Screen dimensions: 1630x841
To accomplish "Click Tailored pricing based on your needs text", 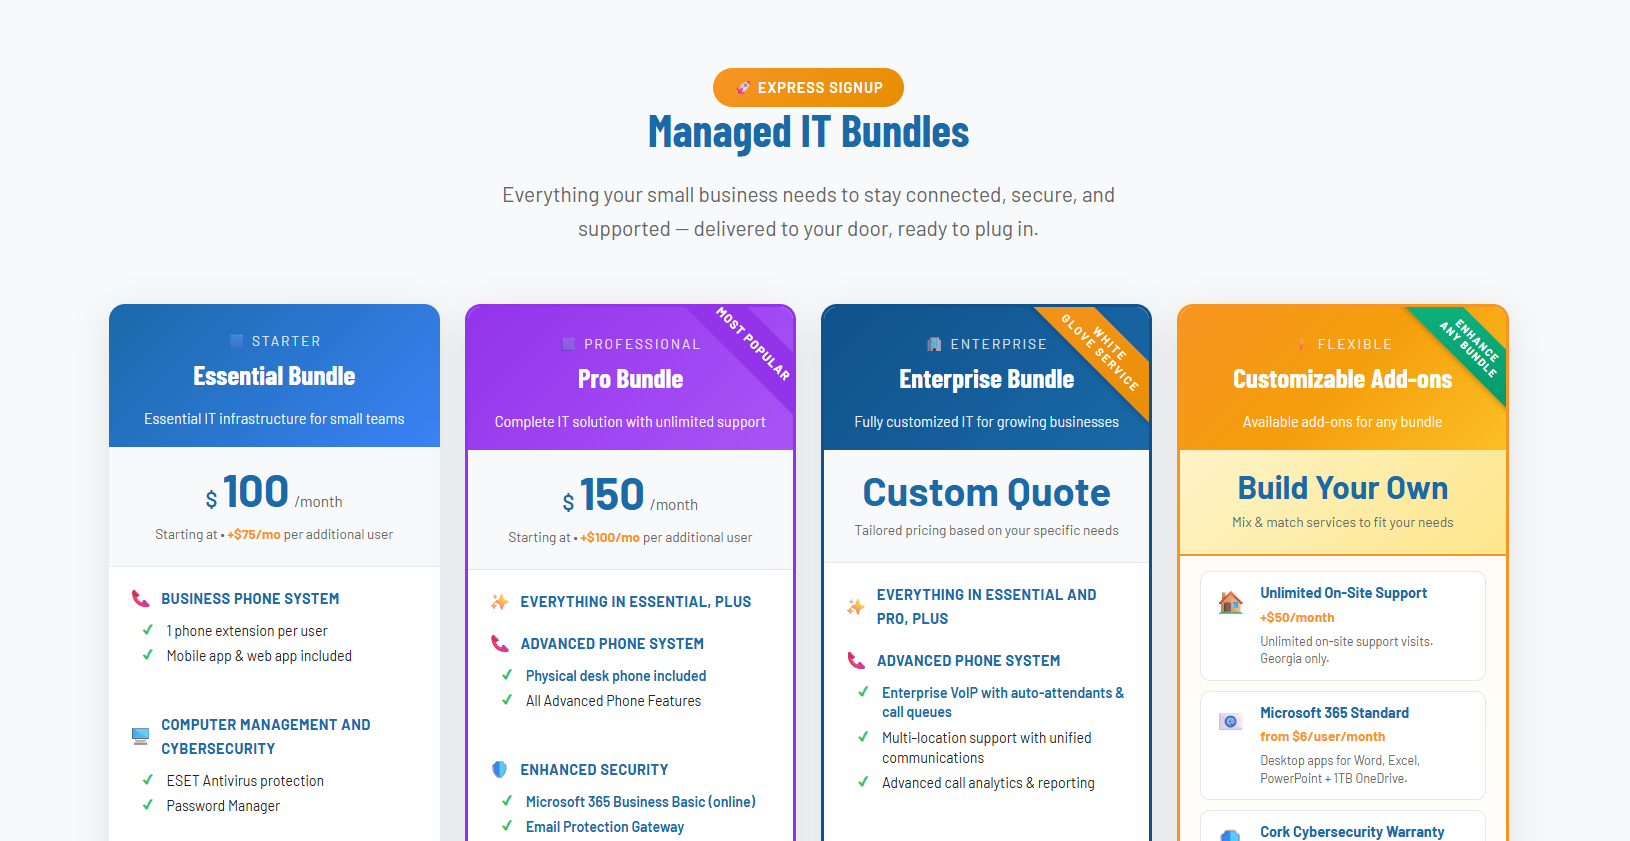I will [x=986, y=530].
